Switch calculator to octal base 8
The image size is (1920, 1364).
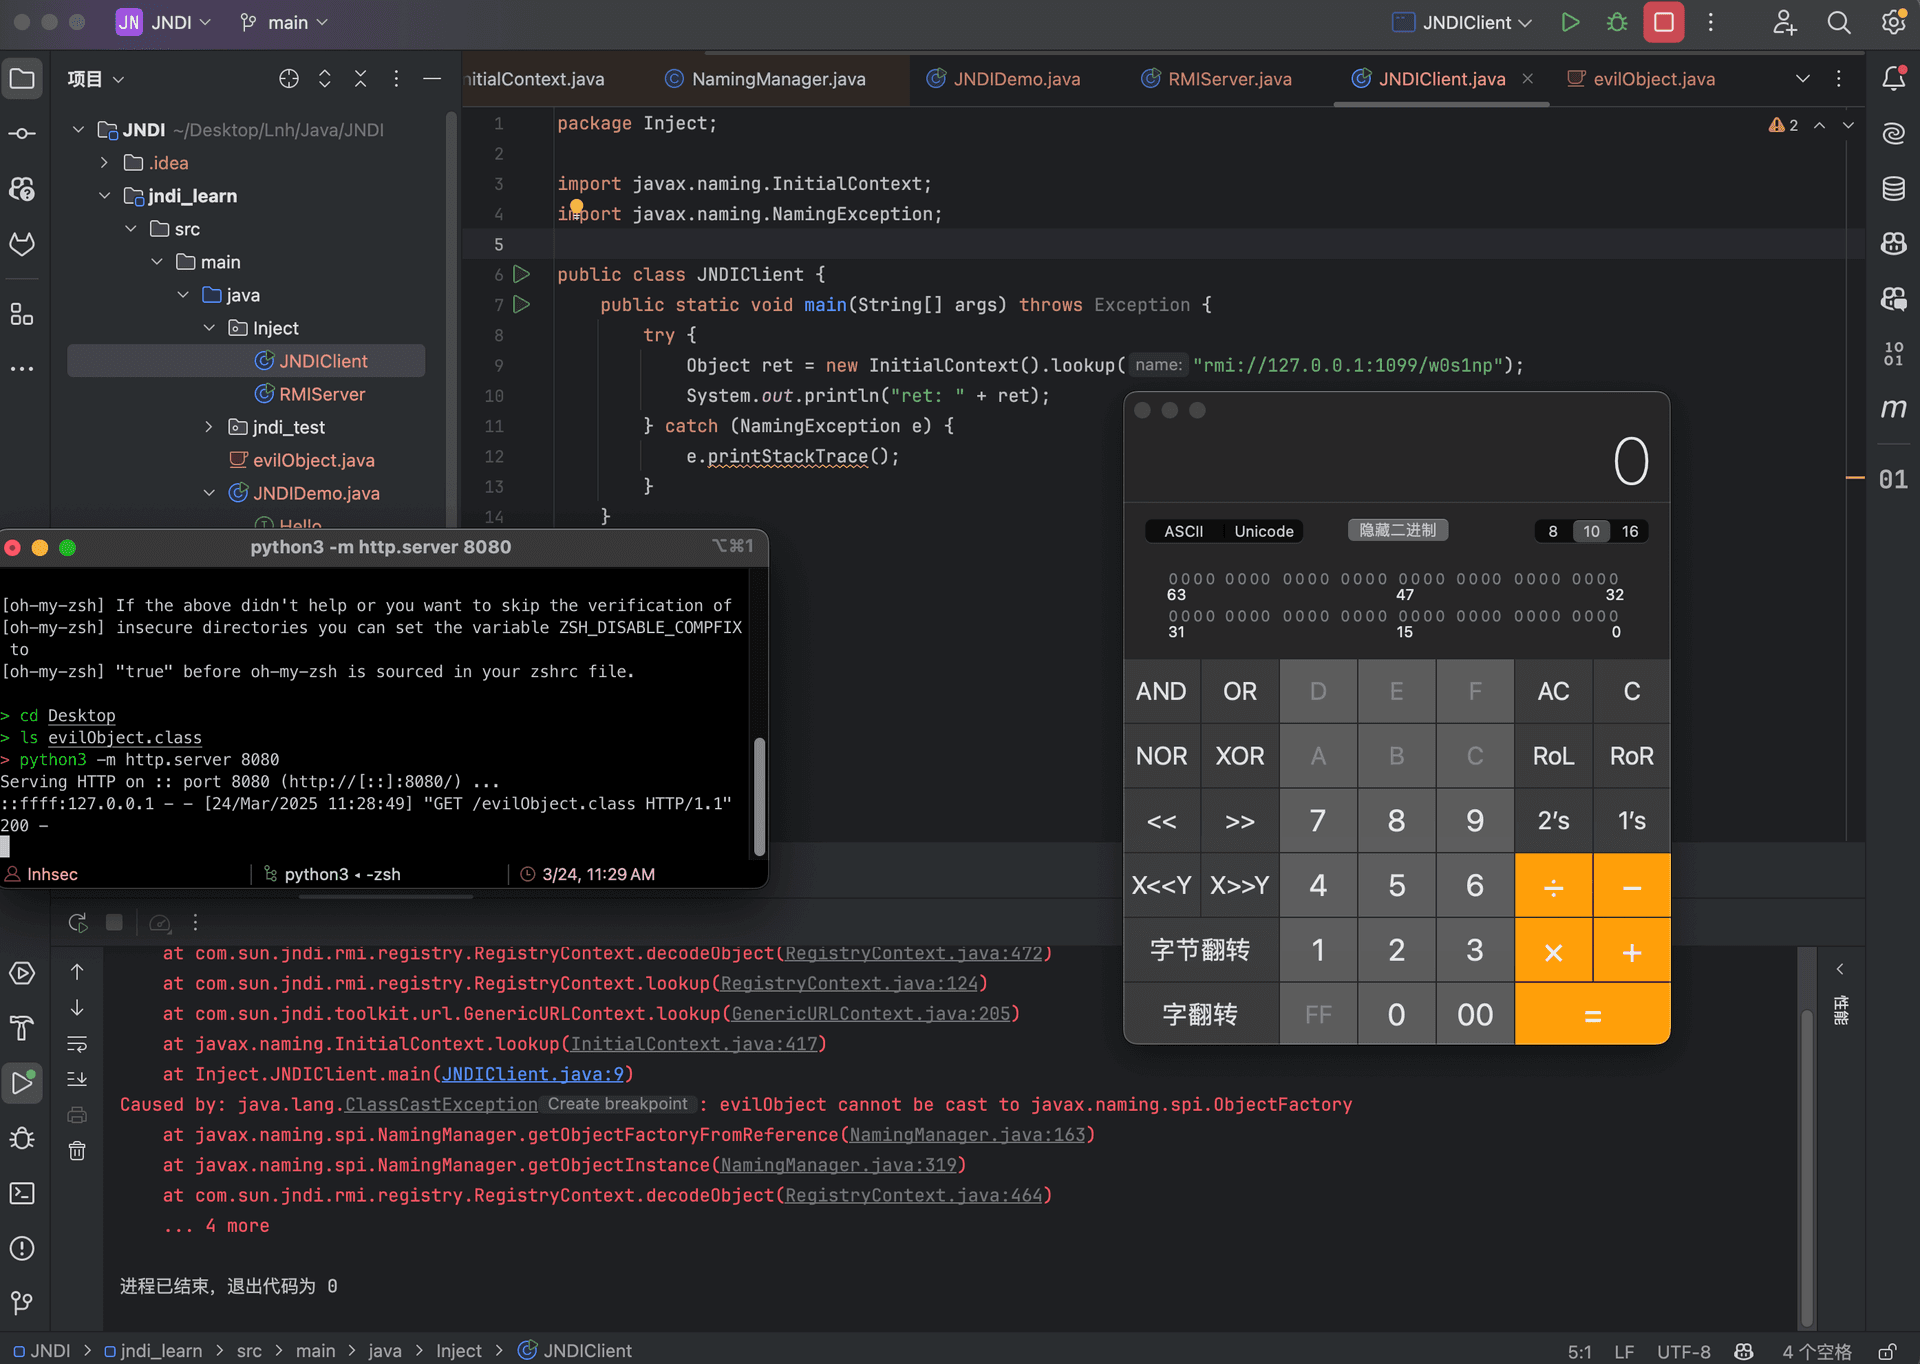point(1553,531)
